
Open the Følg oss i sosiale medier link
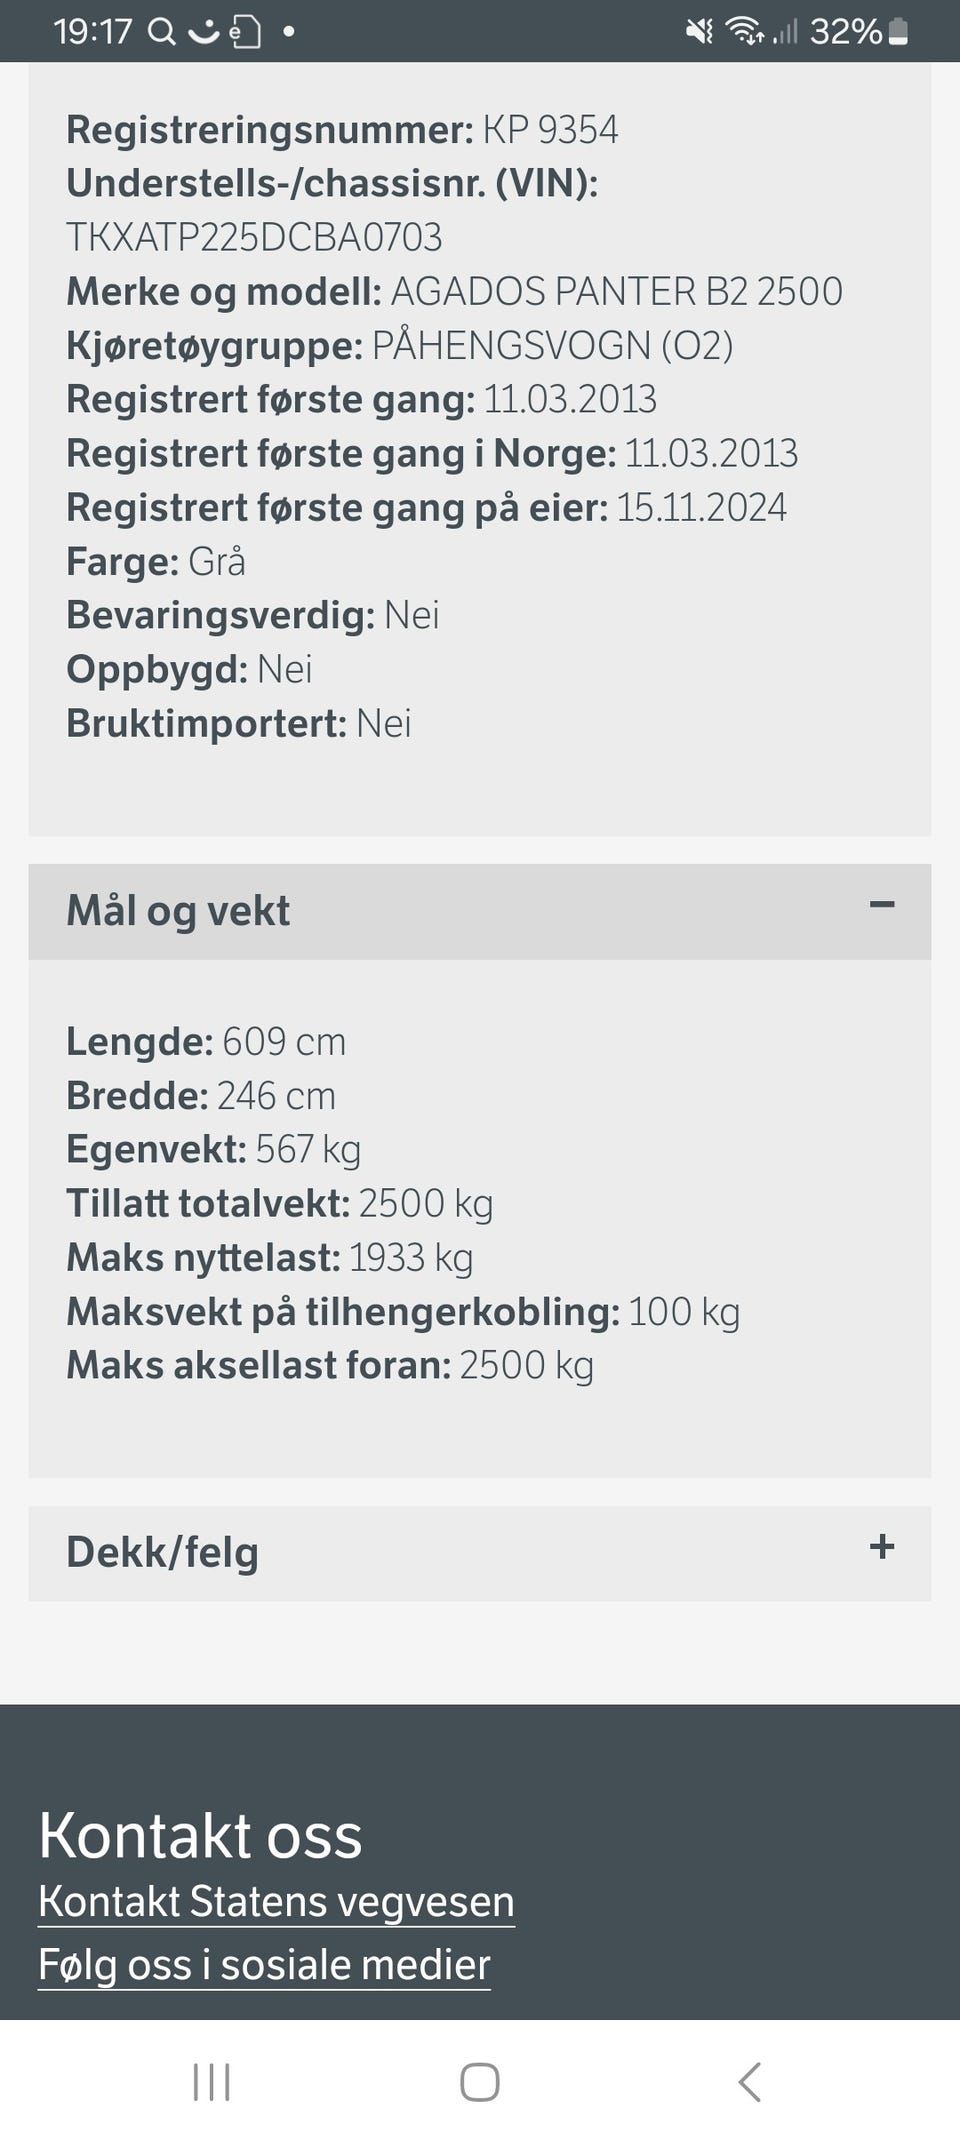click(264, 1965)
